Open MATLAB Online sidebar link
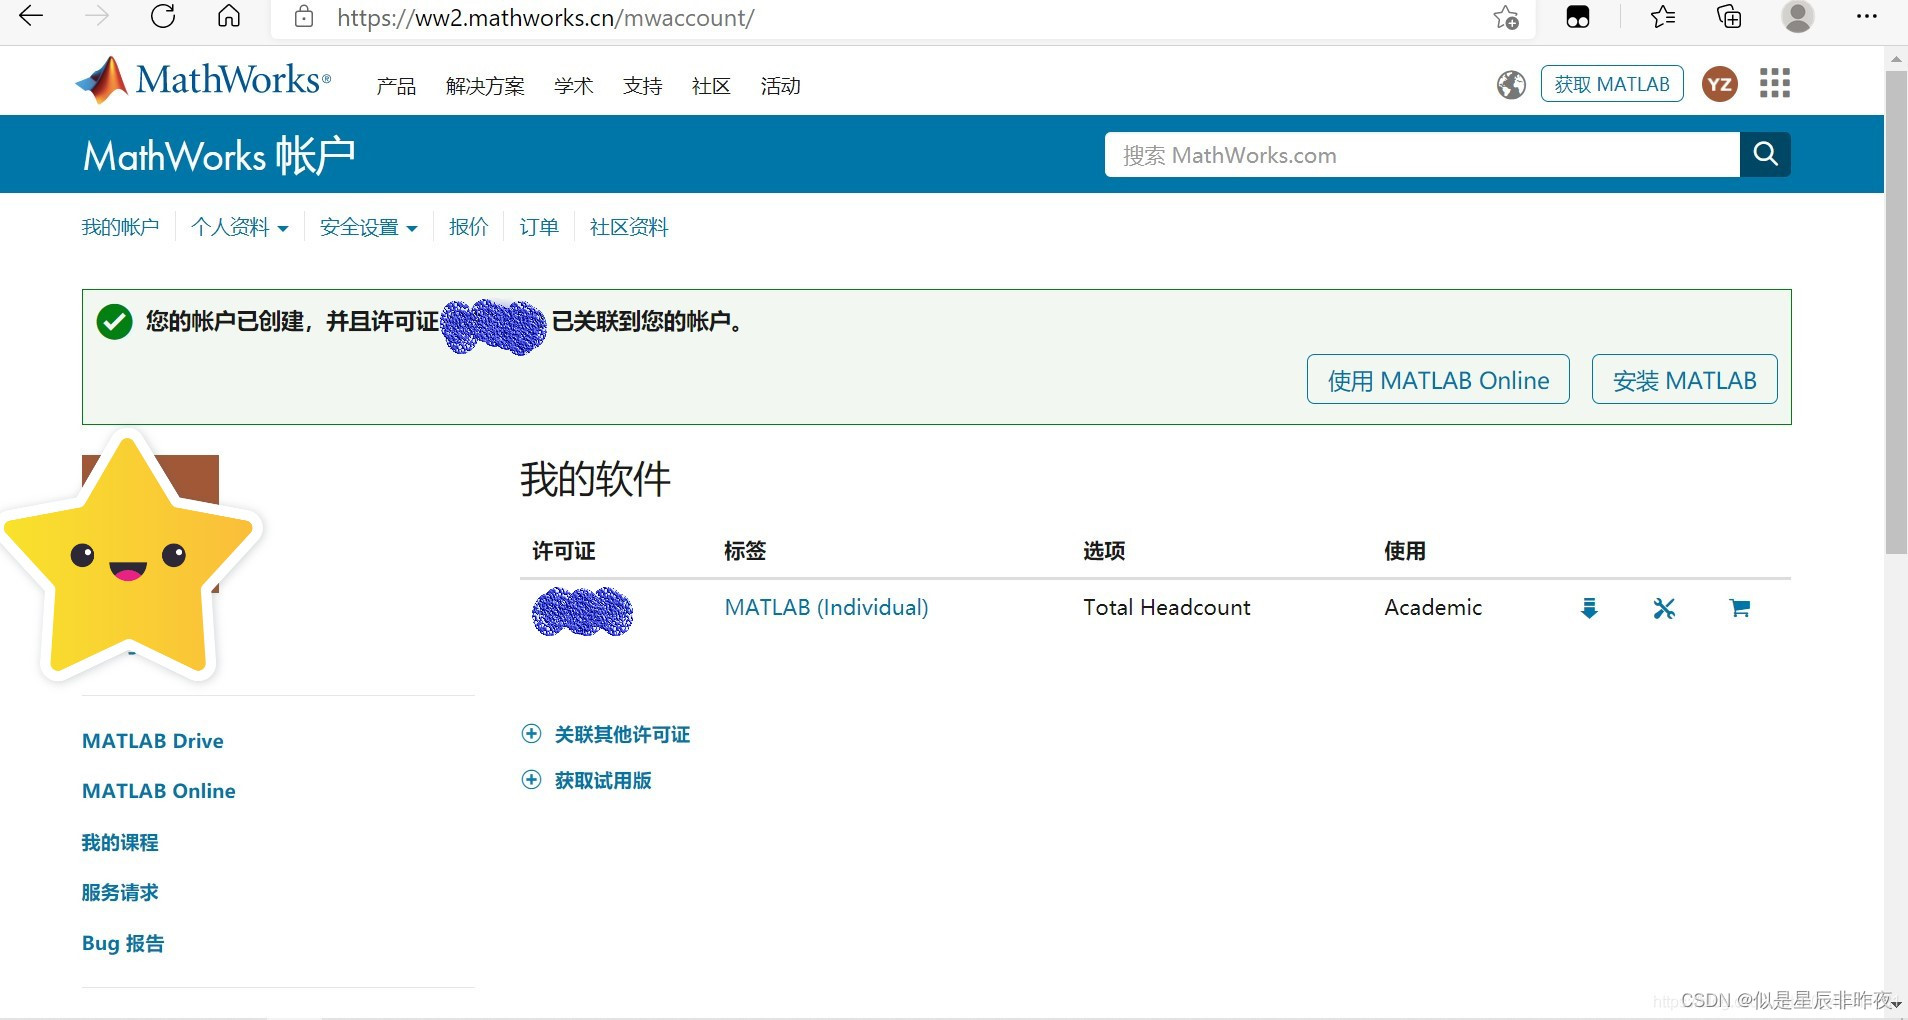1908x1020 pixels. (159, 791)
